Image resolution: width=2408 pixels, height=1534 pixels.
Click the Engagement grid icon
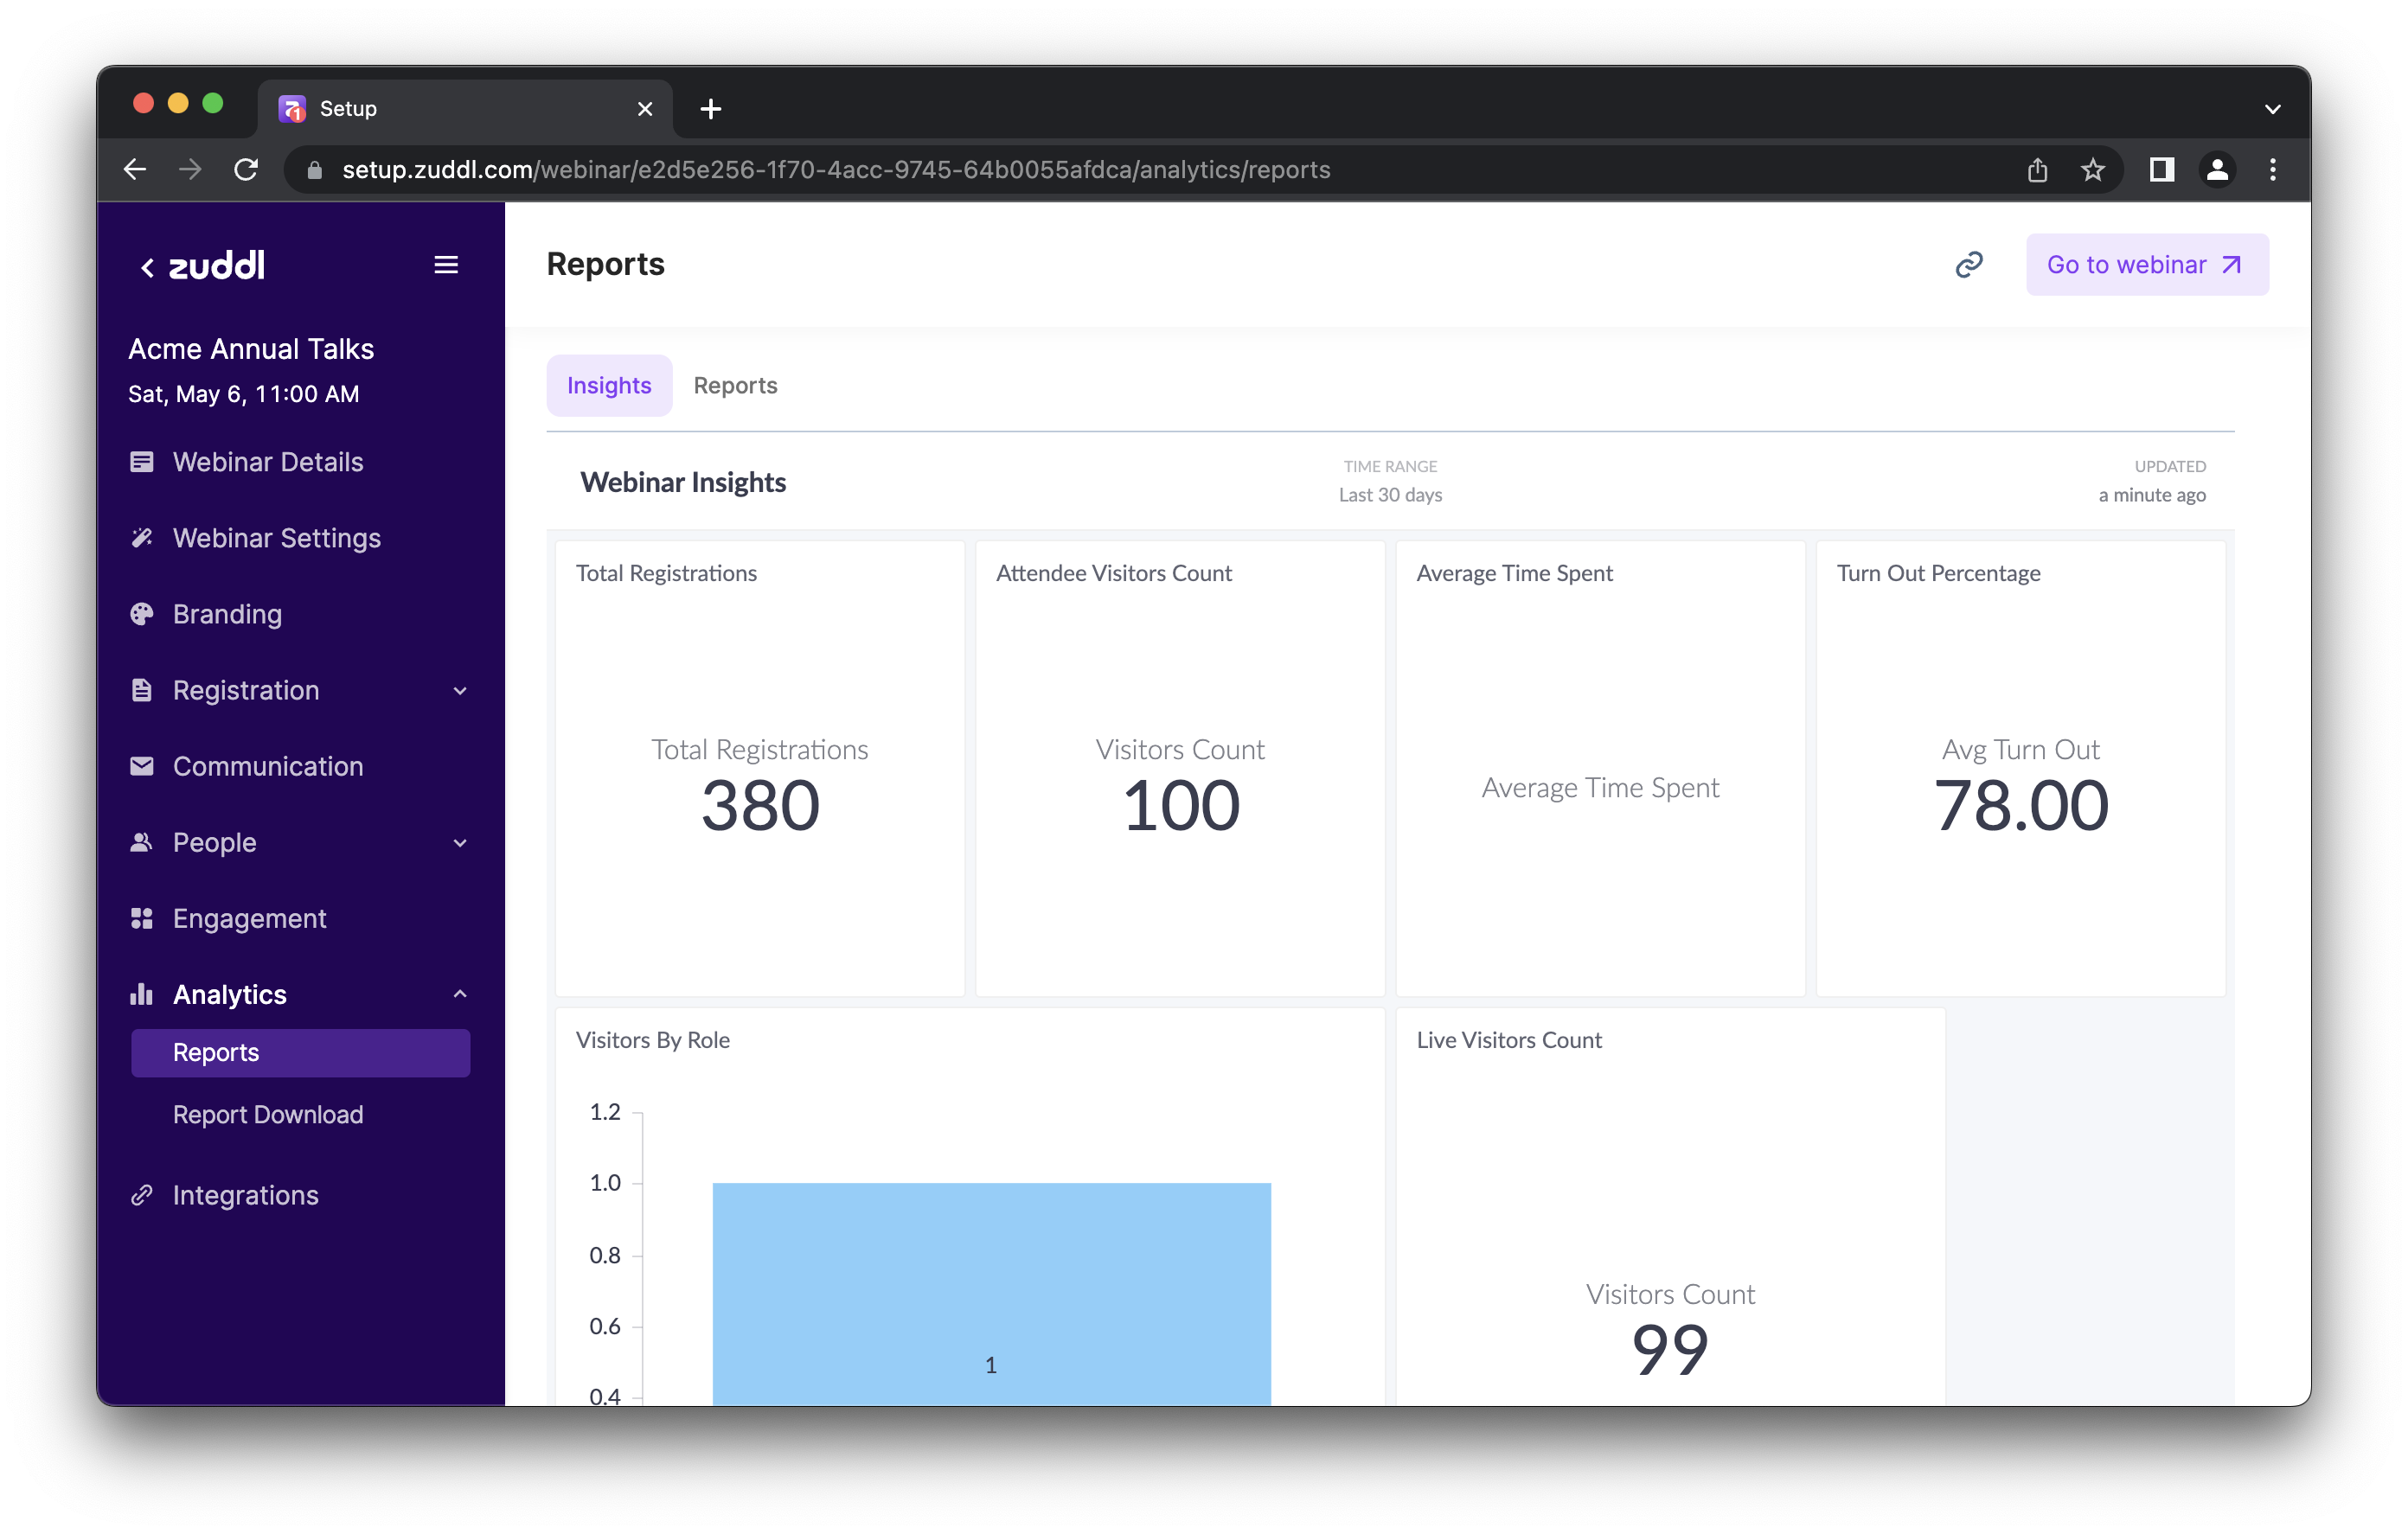[x=142, y=918]
